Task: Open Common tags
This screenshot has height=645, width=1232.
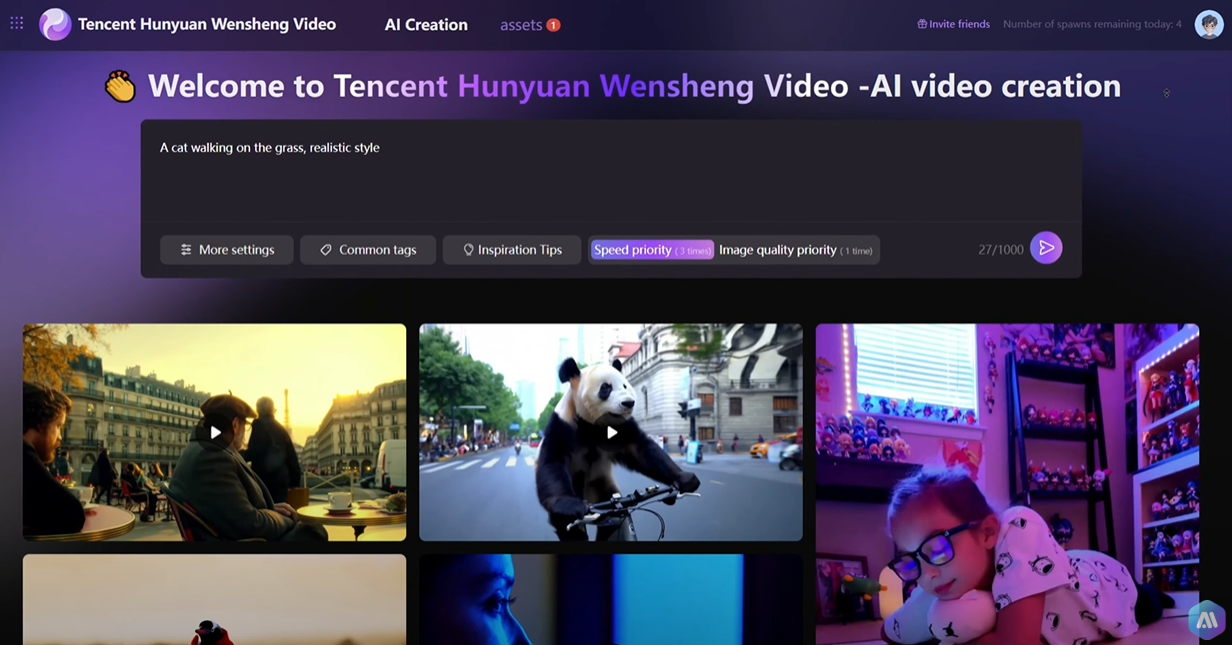Action: (368, 250)
